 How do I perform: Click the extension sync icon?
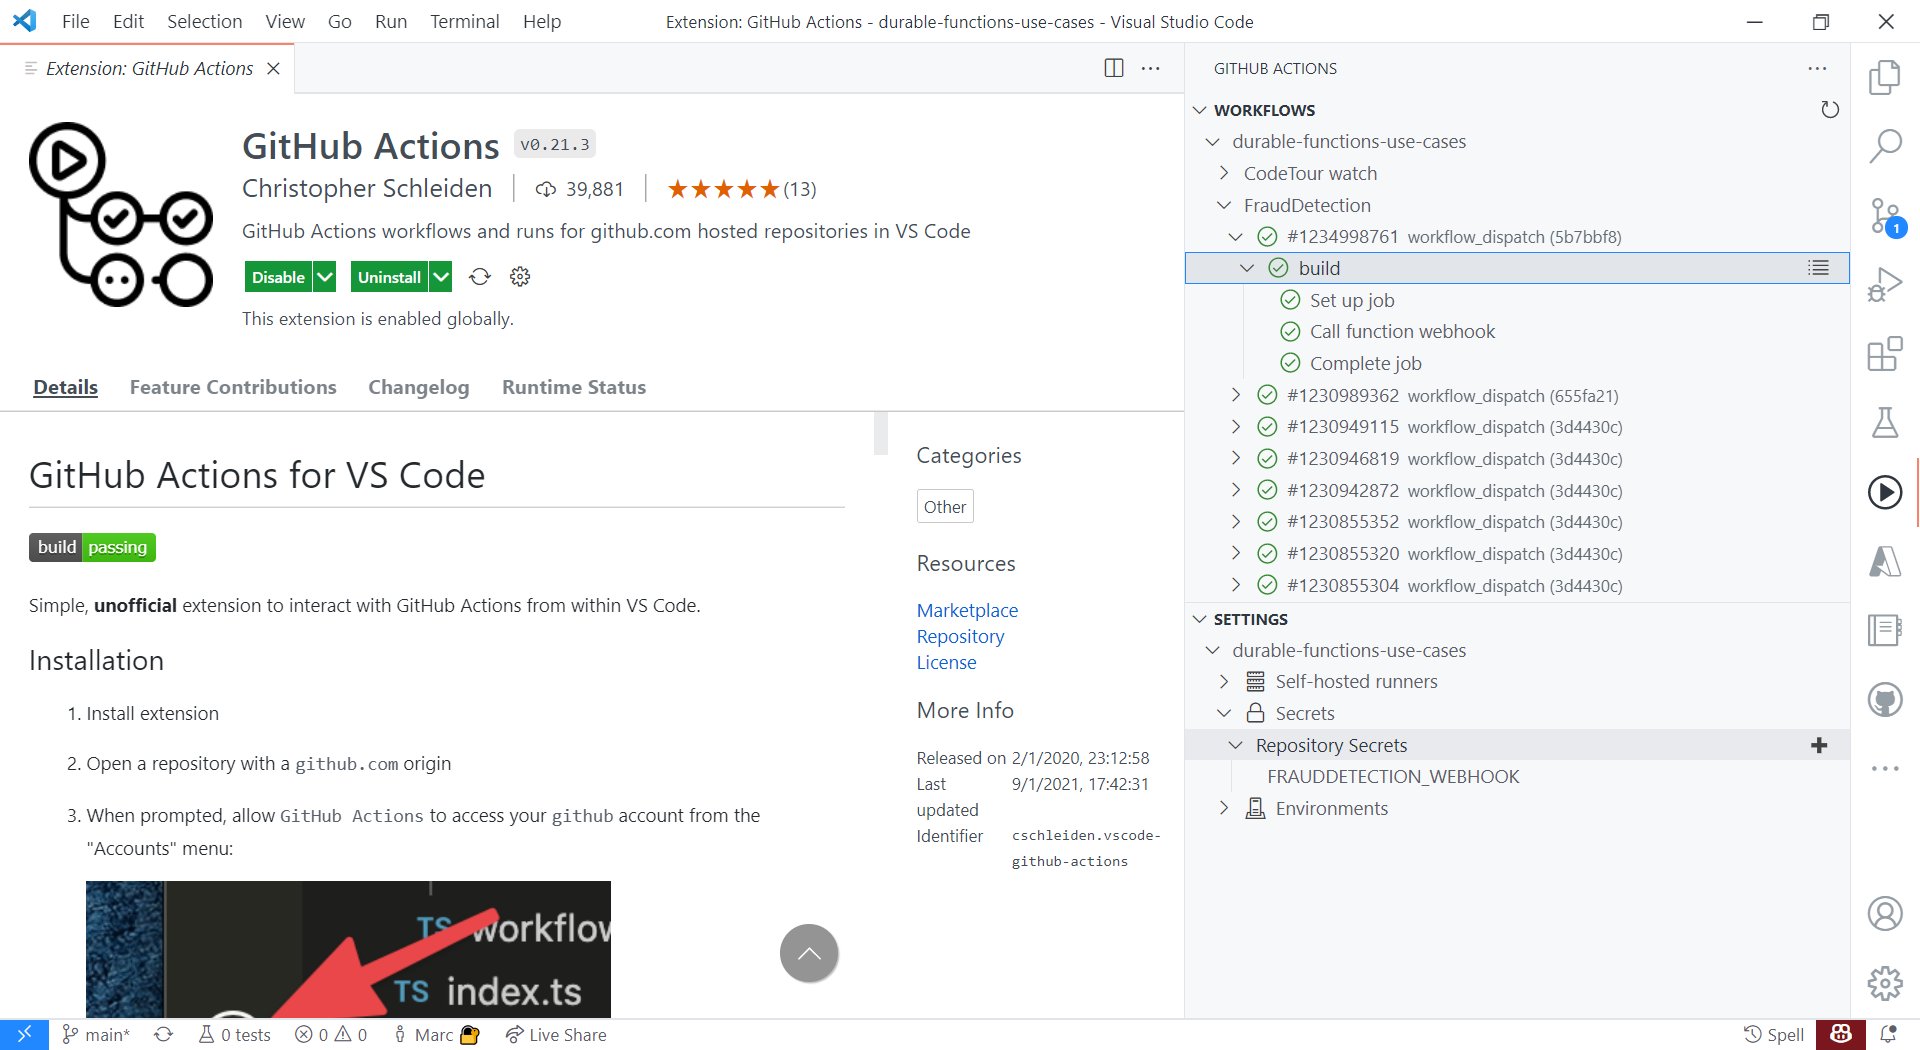pyautogui.click(x=480, y=277)
